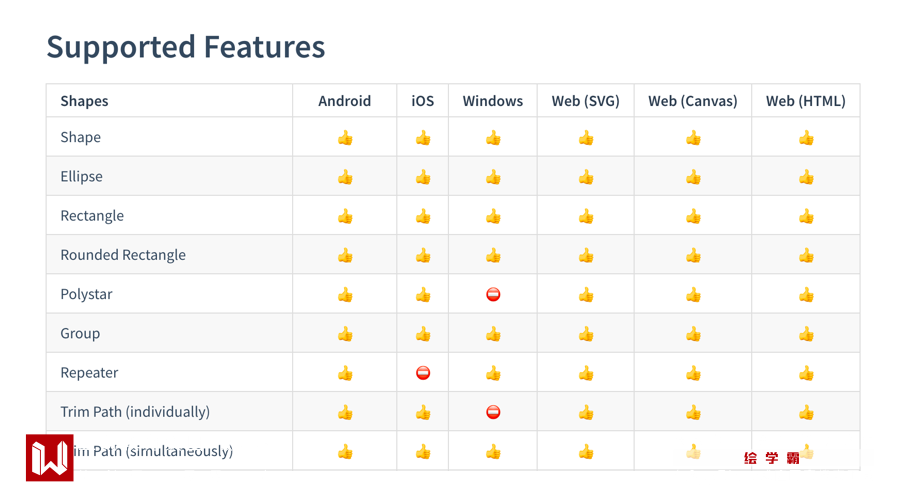
Task: Click the Polystar Android thumbs-up icon
Action: 345,294
